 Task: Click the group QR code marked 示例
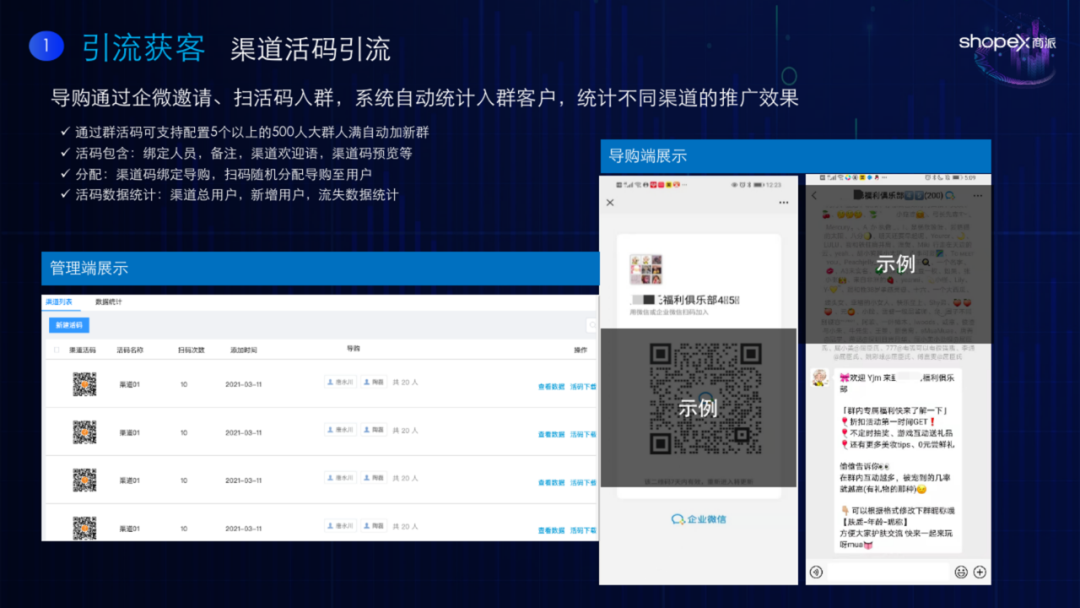point(705,399)
